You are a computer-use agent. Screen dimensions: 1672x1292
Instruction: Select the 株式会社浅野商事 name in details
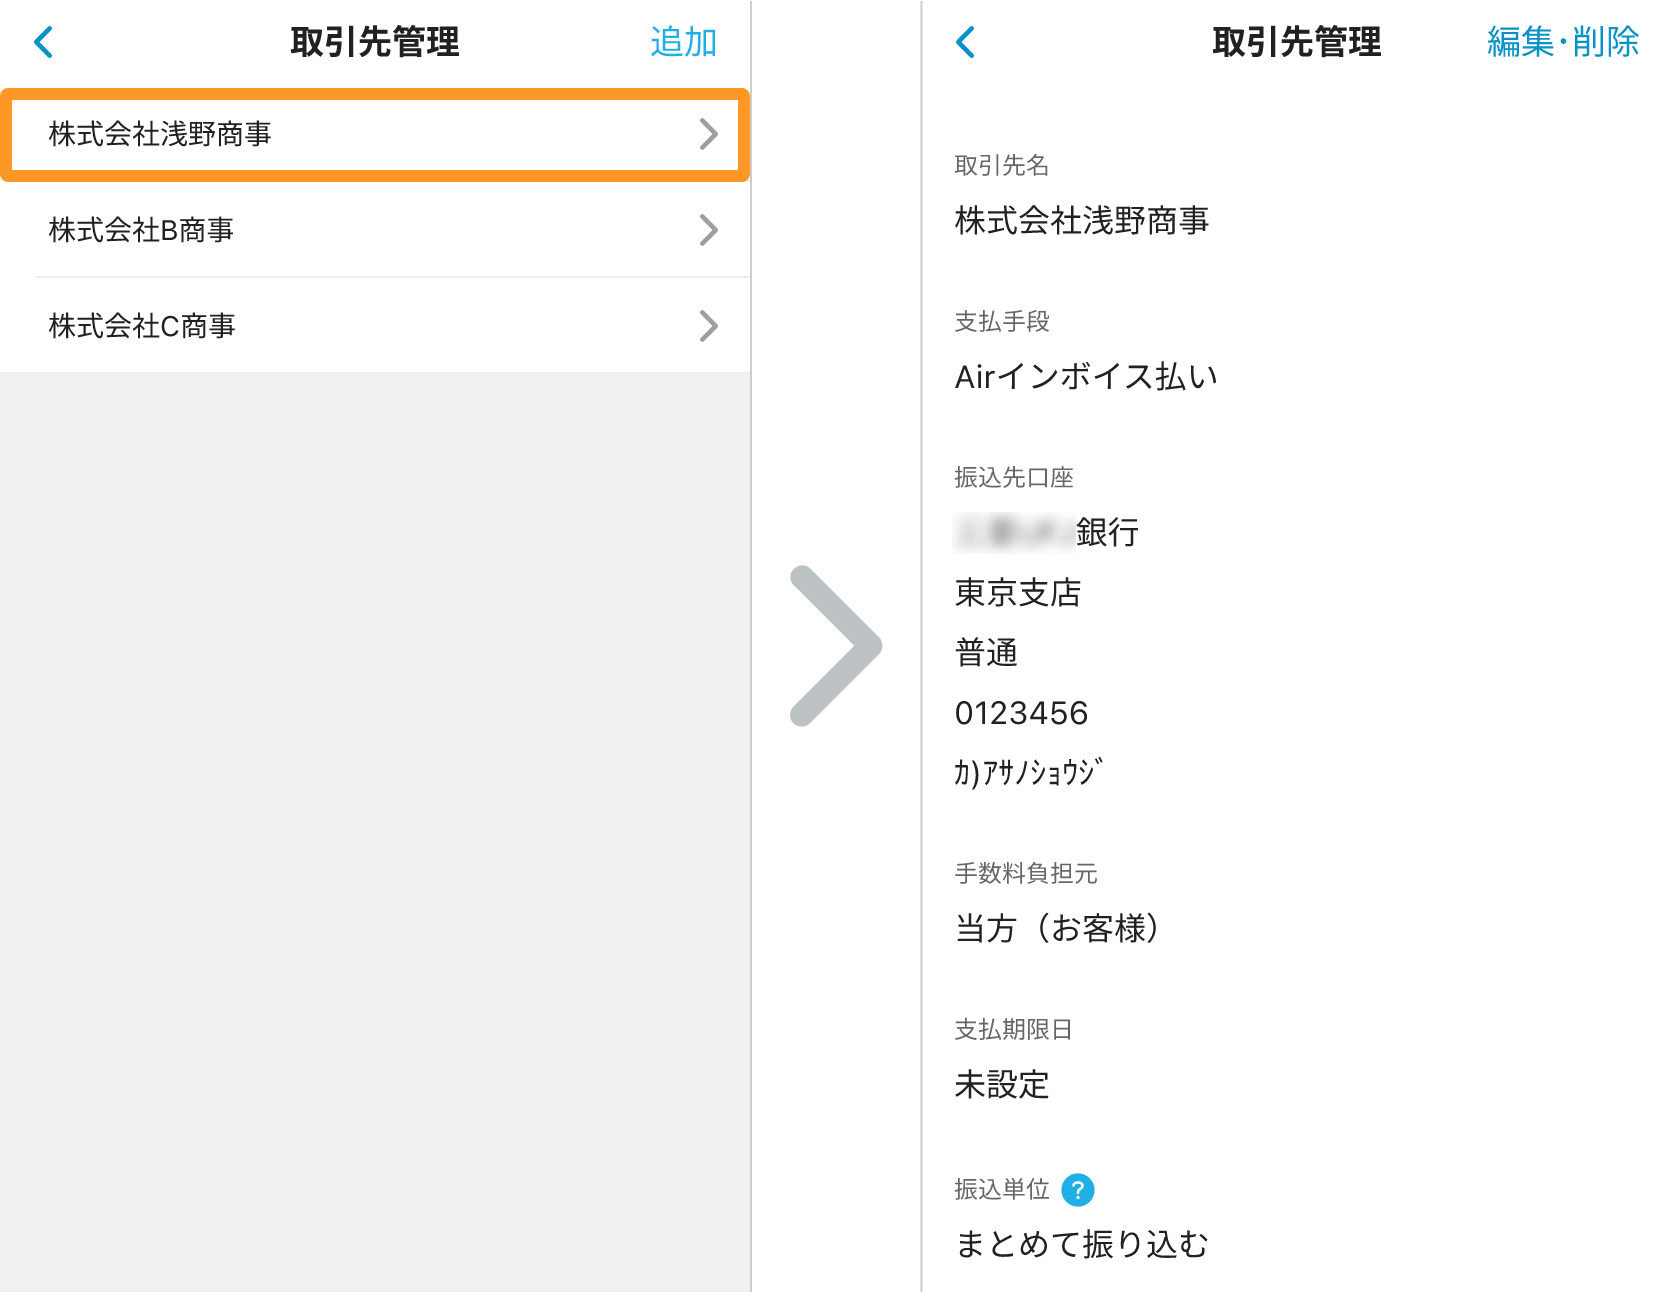(x=1082, y=221)
